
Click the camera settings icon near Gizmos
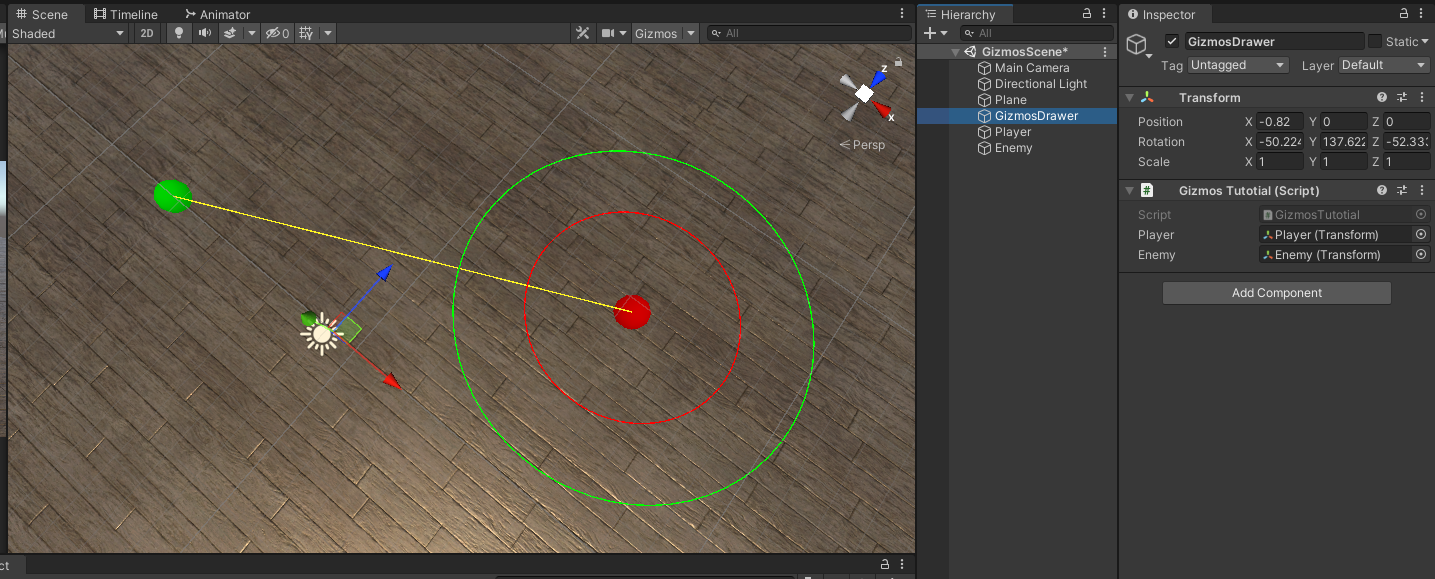[608, 33]
